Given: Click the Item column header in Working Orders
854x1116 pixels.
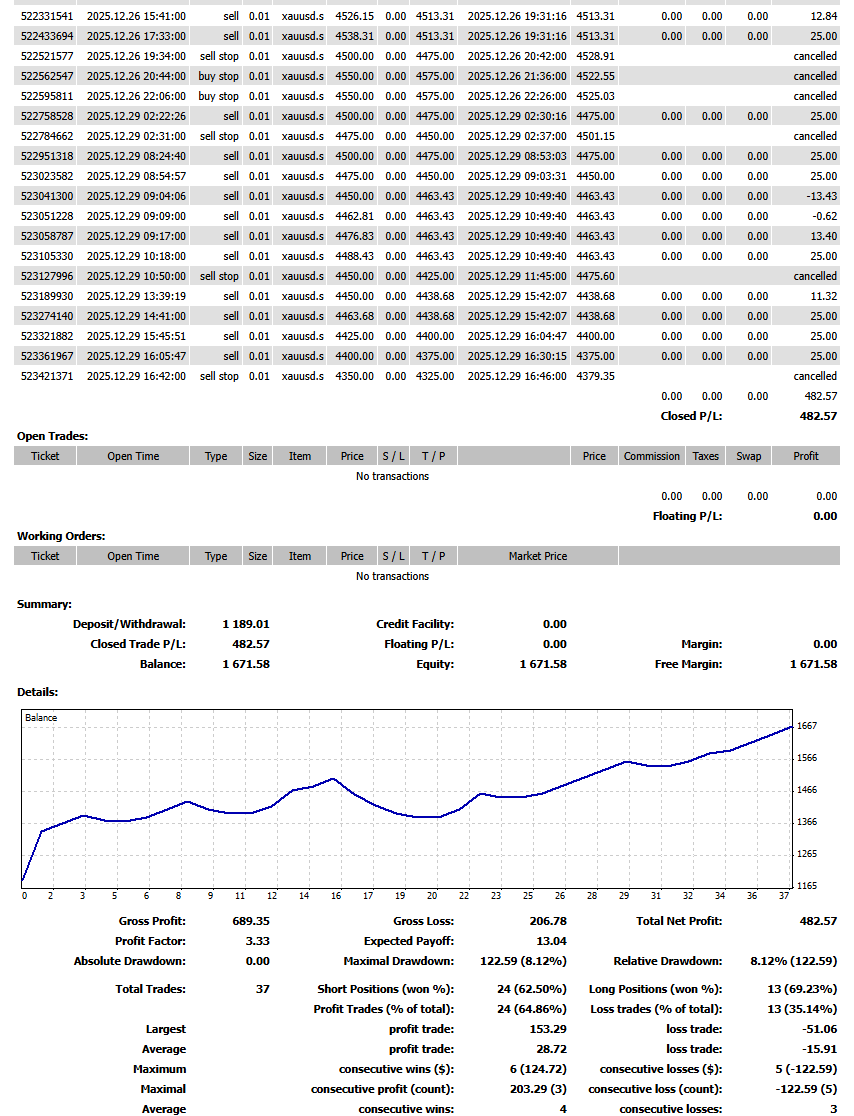Looking at the screenshot, I should pyautogui.click(x=299, y=556).
